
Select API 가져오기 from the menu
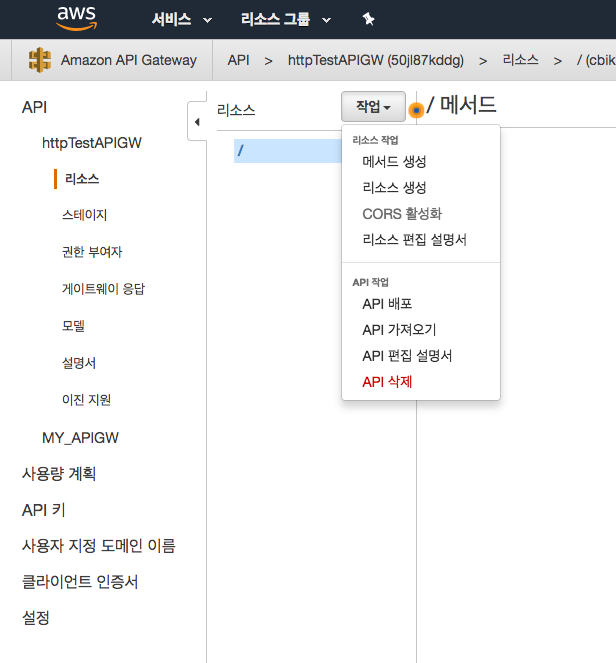coord(399,330)
